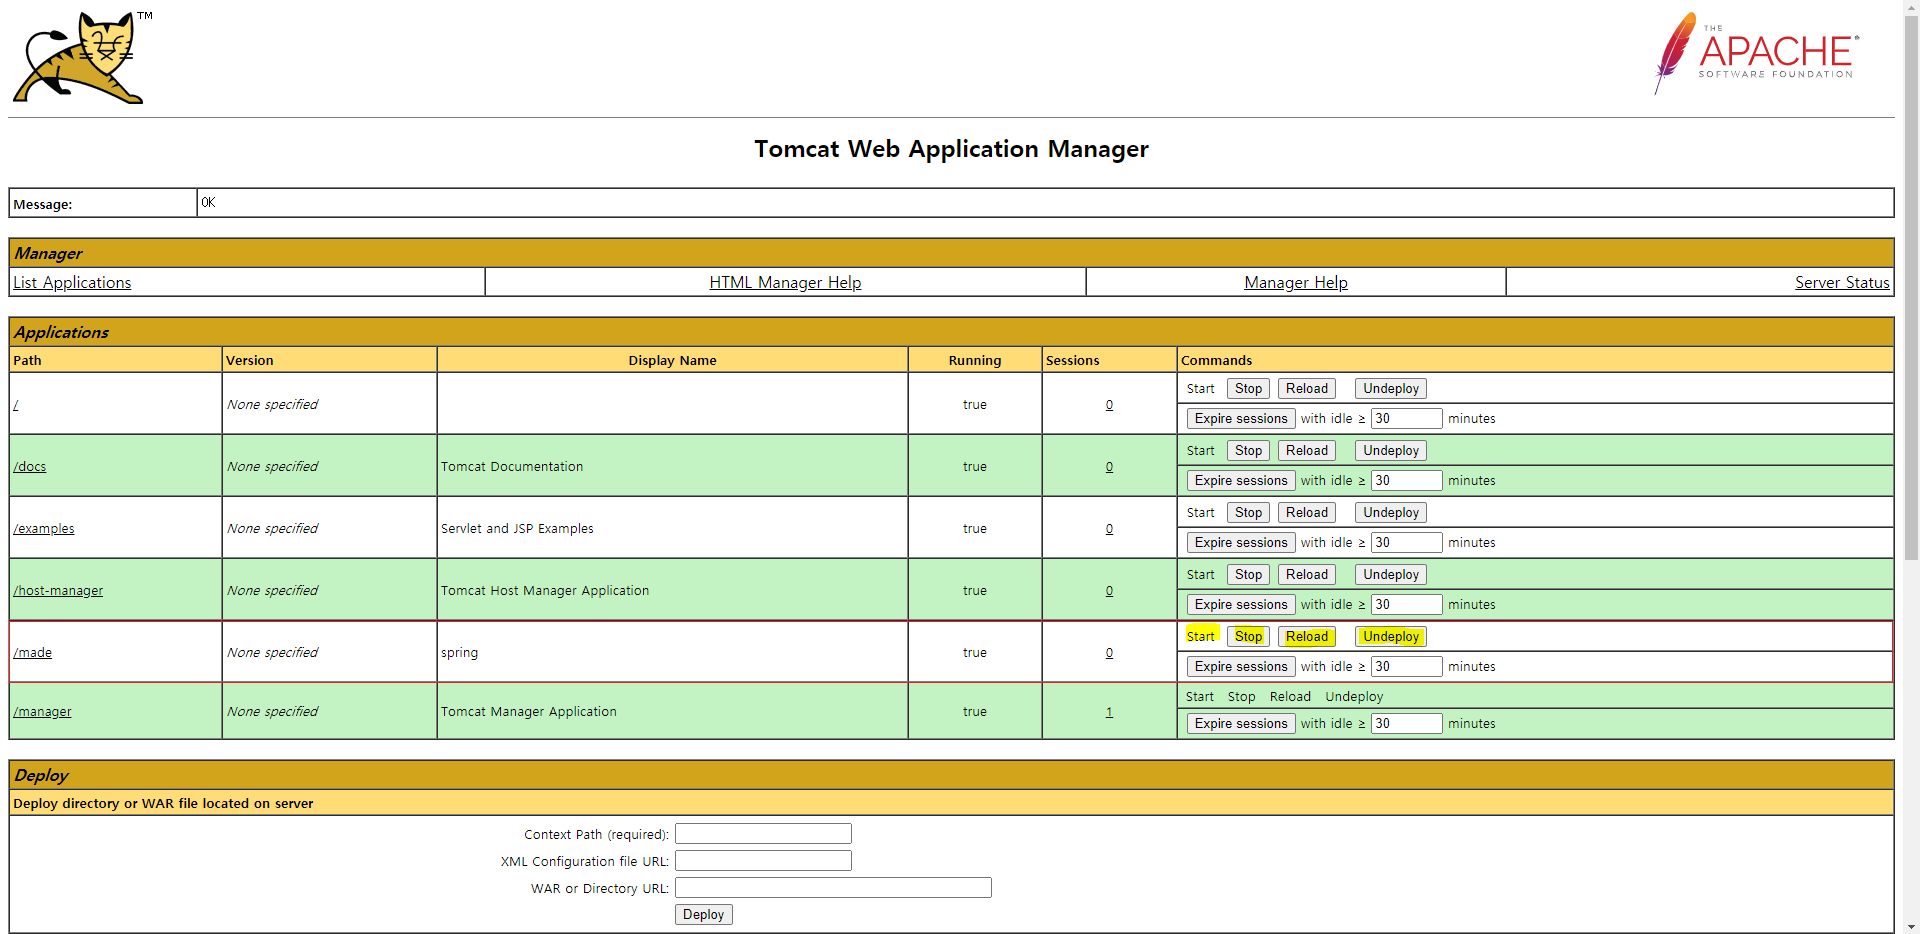Expire sessions for /manager
Screen dimensions: 1920x934
click(1241, 724)
